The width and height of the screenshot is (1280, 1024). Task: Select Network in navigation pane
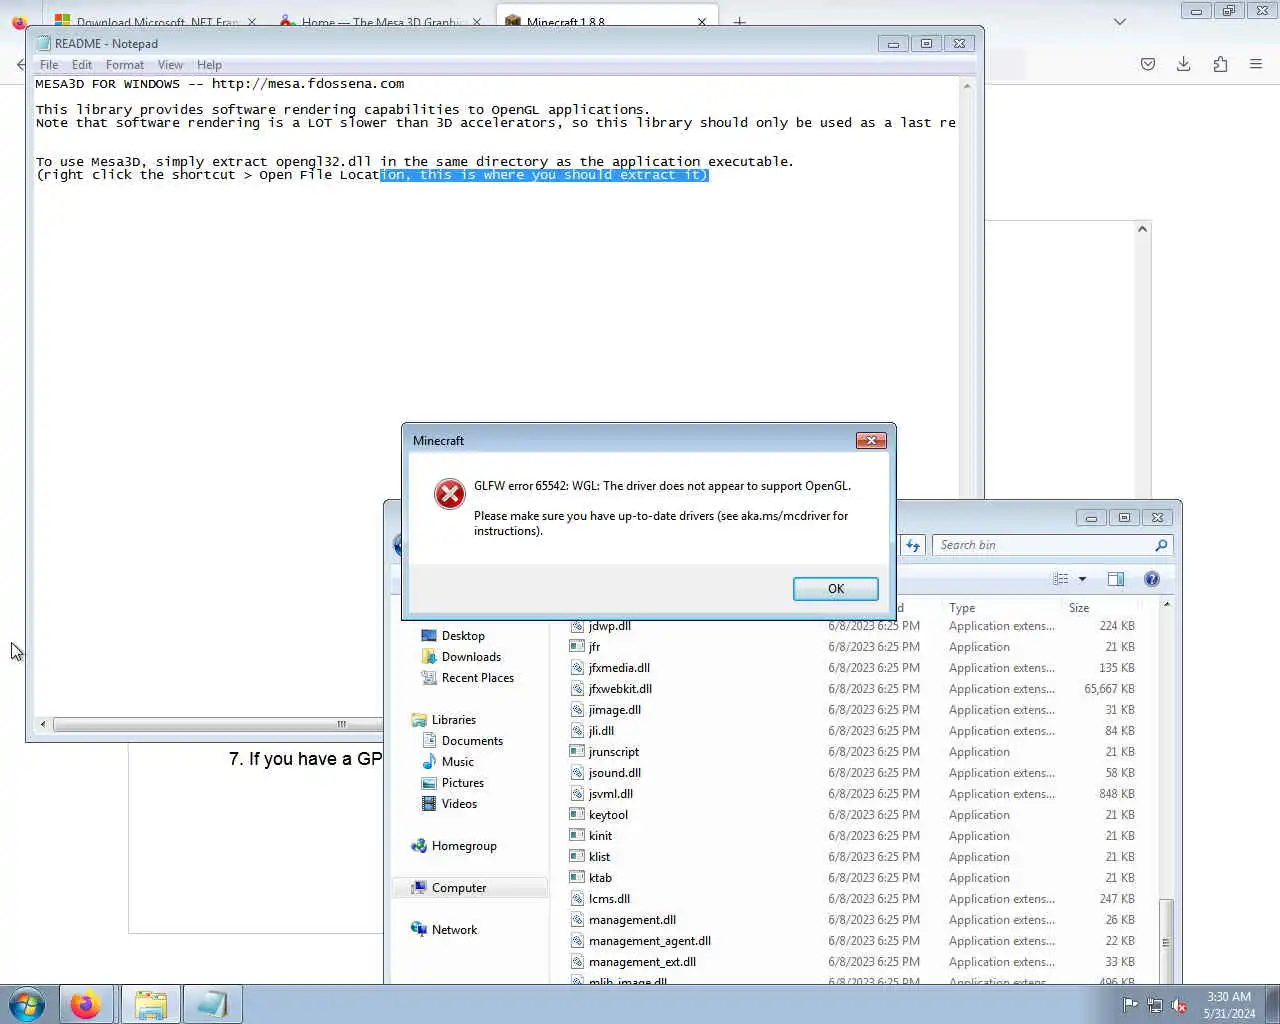454,930
